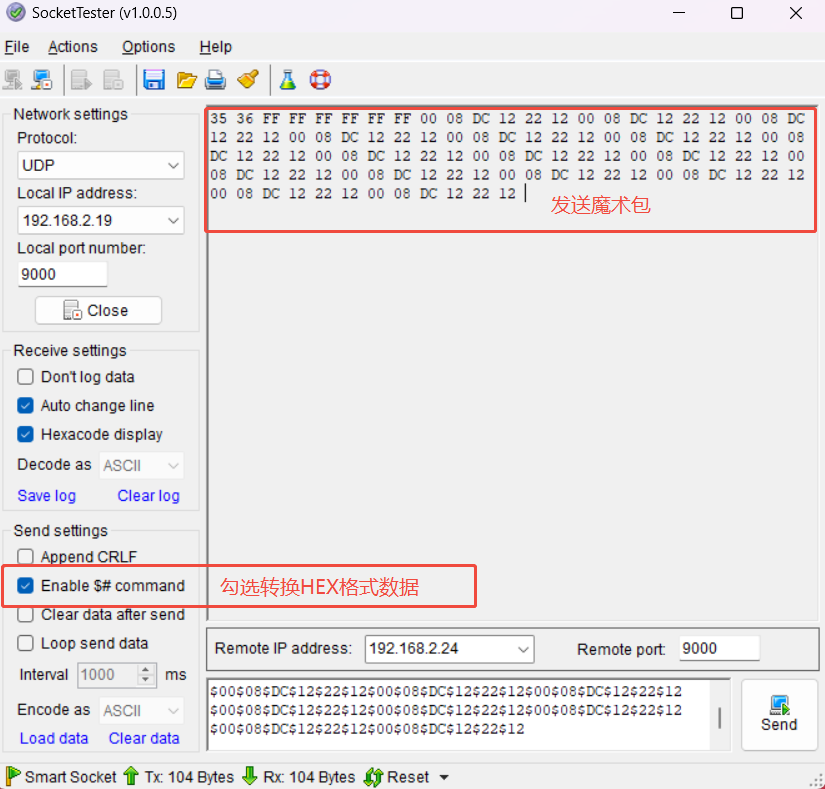
Task: Open the Options menu
Action: click(148, 47)
